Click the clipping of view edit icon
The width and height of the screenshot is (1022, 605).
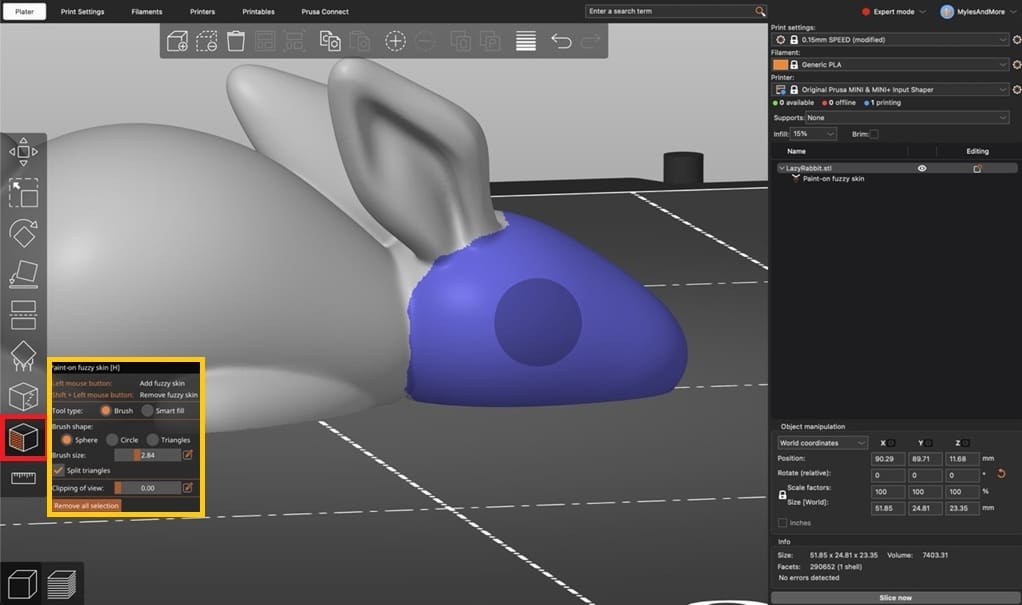pos(188,488)
